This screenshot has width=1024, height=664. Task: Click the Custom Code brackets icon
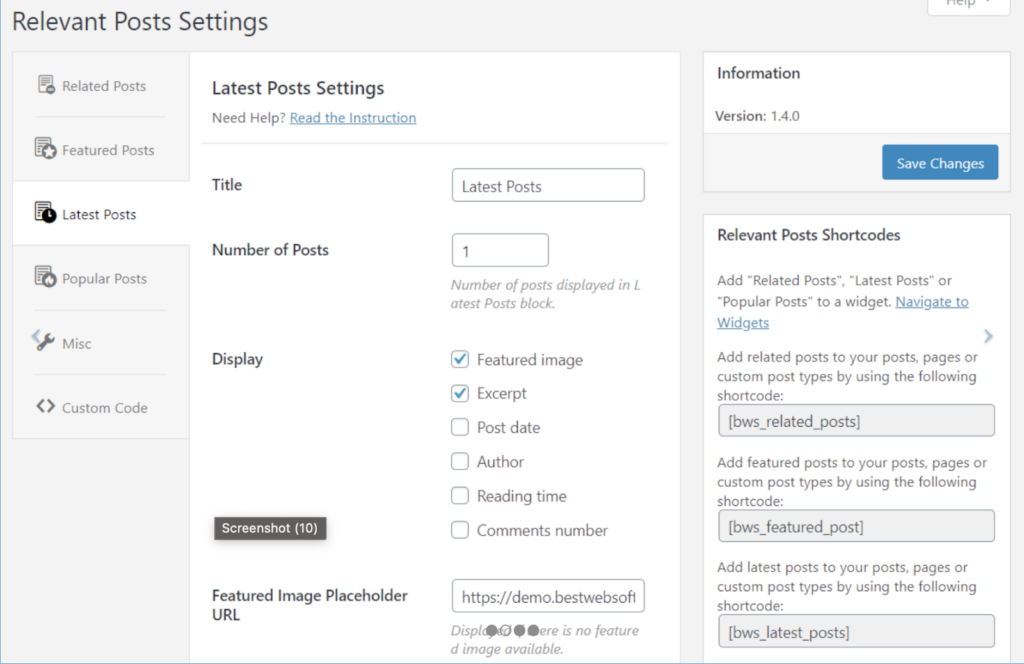[x=45, y=407]
